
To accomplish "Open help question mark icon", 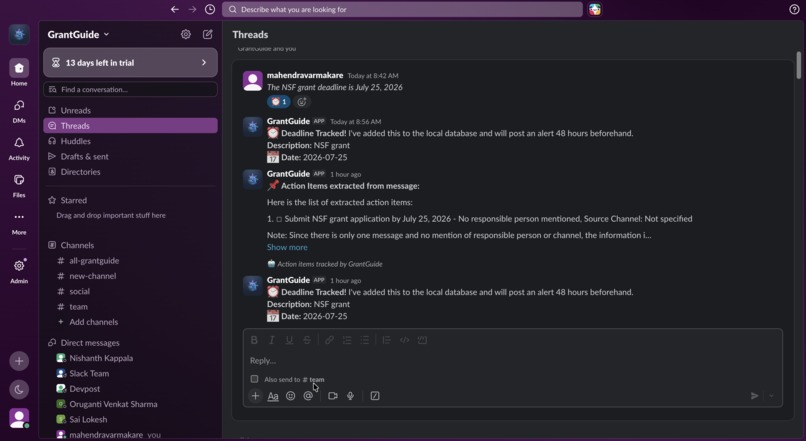I will click(794, 9).
